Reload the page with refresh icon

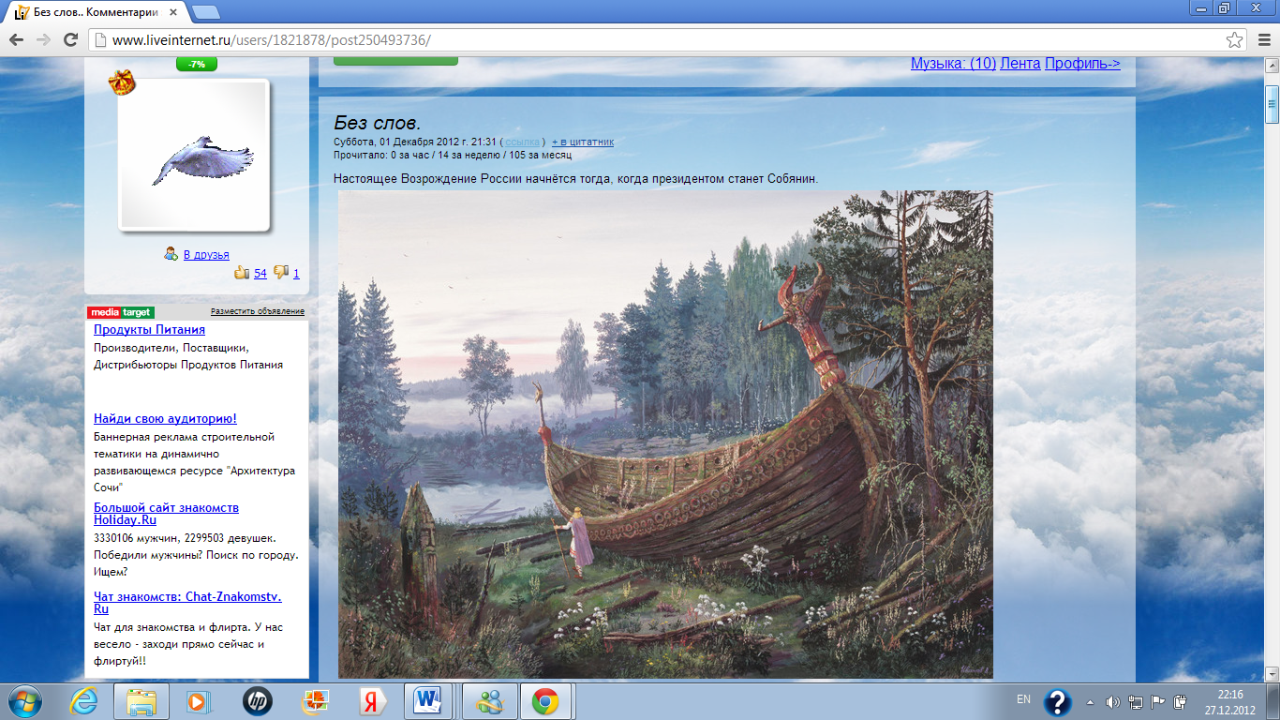pos(70,40)
